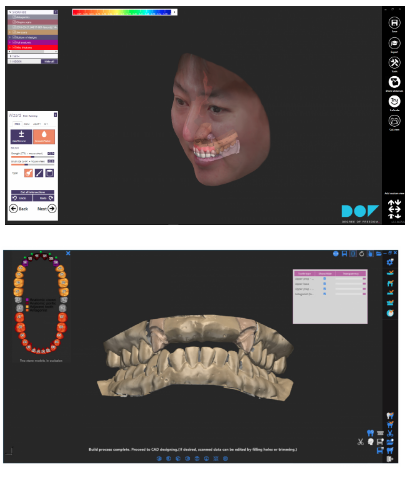Toggle the checkbox on the tan group row

coord(14,32)
